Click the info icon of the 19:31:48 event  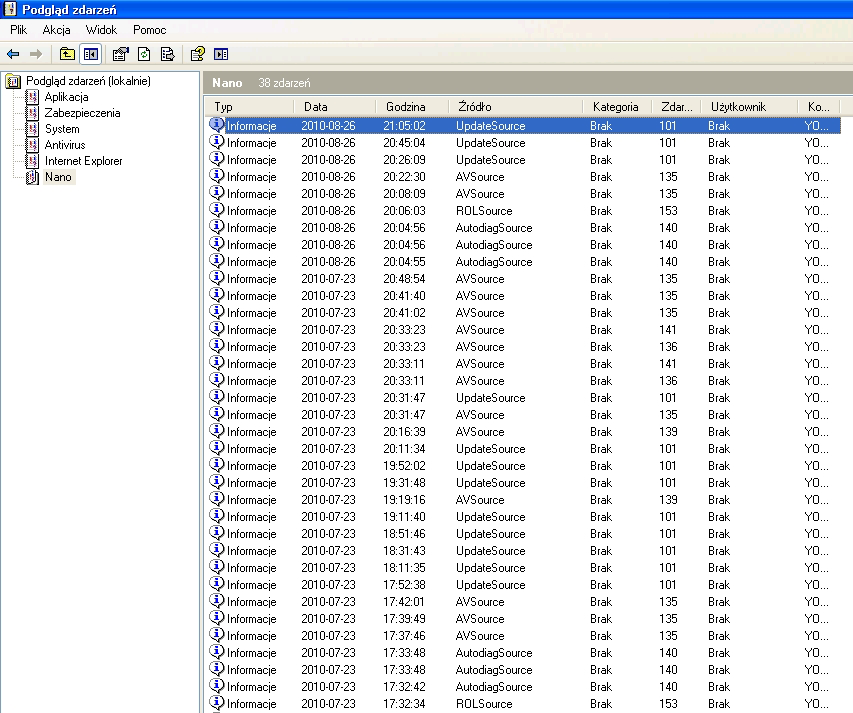click(217, 482)
